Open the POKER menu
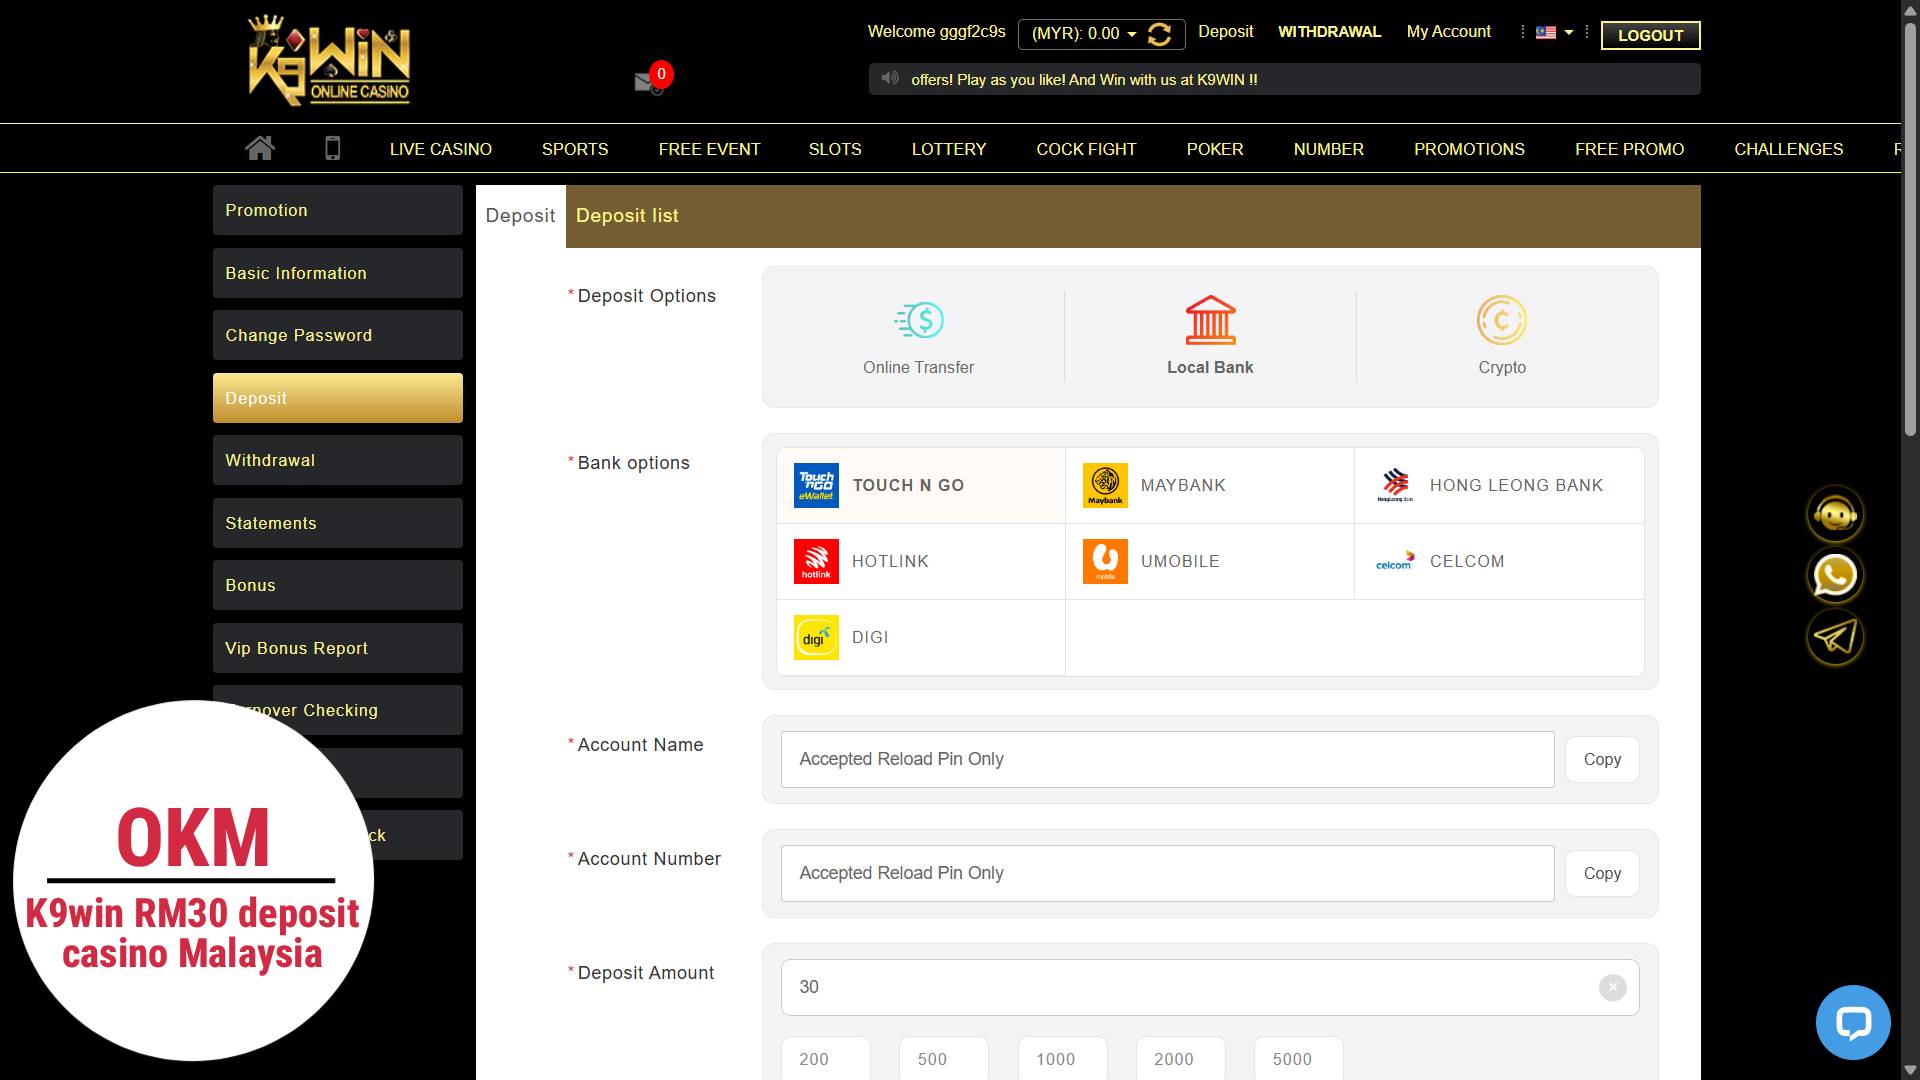The width and height of the screenshot is (1920, 1080). pos(1215,149)
